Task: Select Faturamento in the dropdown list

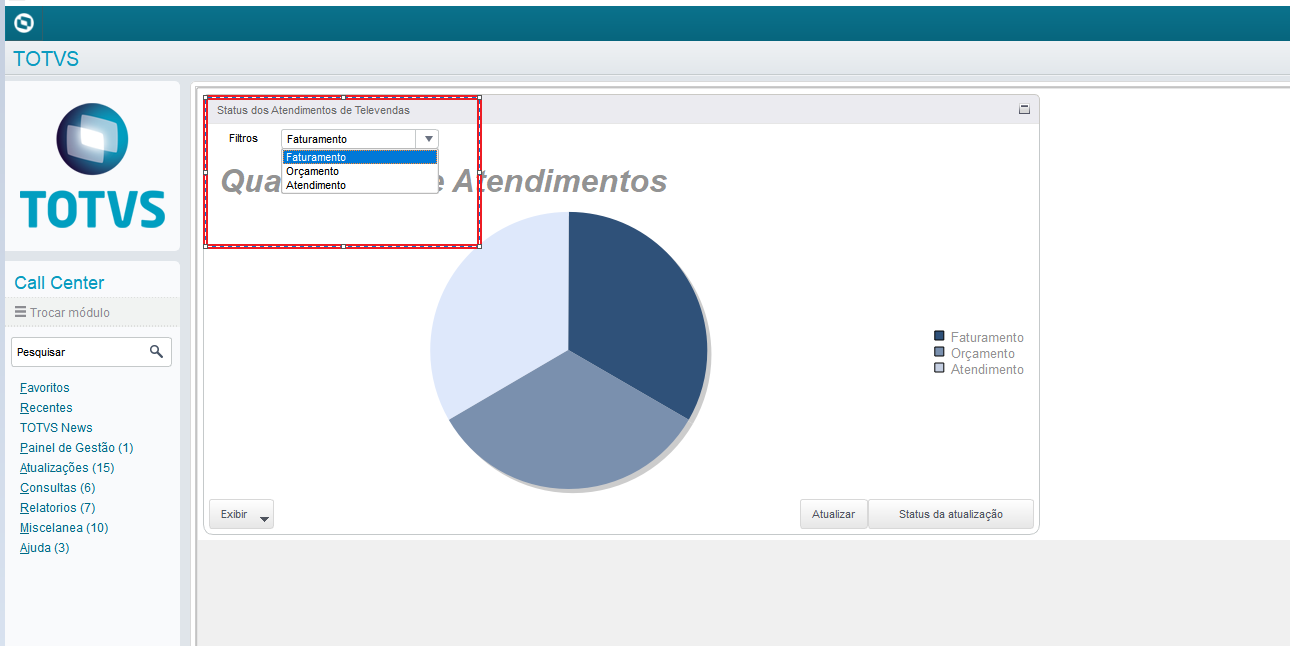Action: pos(360,158)
